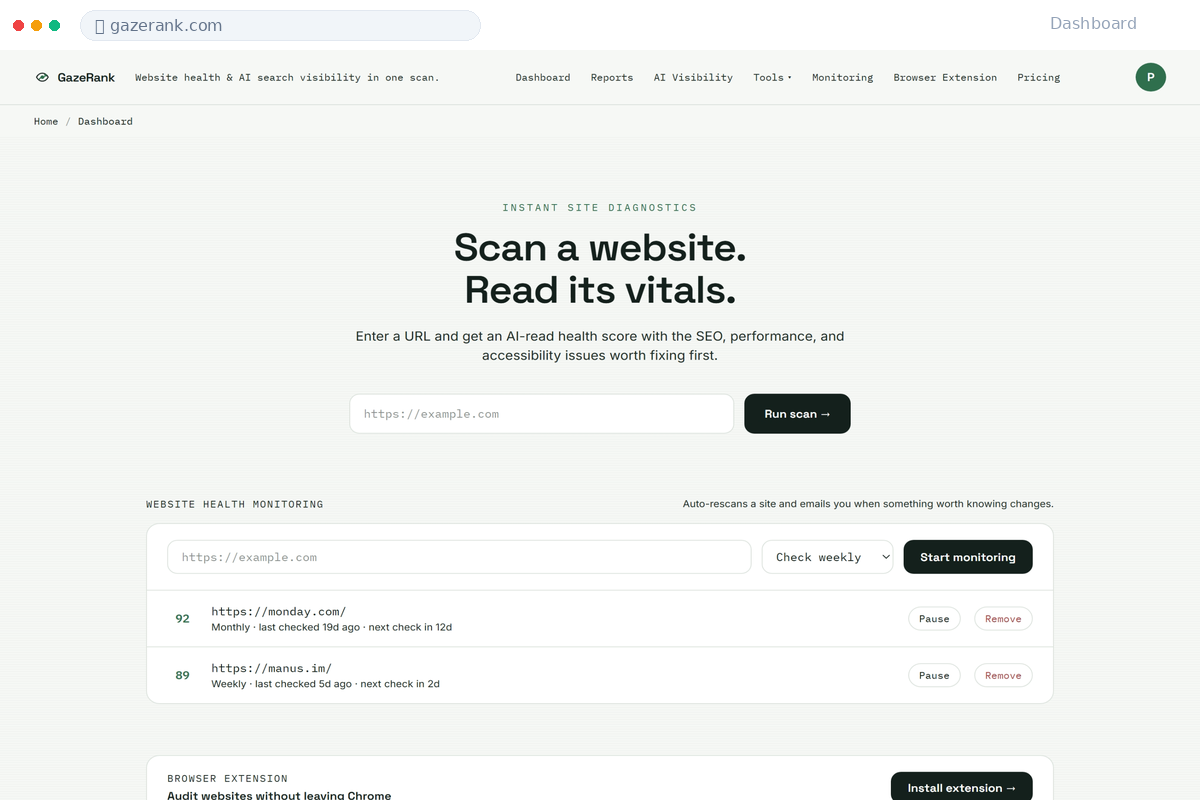Viewport: 1200px width, 800px height.
Task: Click the score 89 for manus.im
Action: pos(182,676)
